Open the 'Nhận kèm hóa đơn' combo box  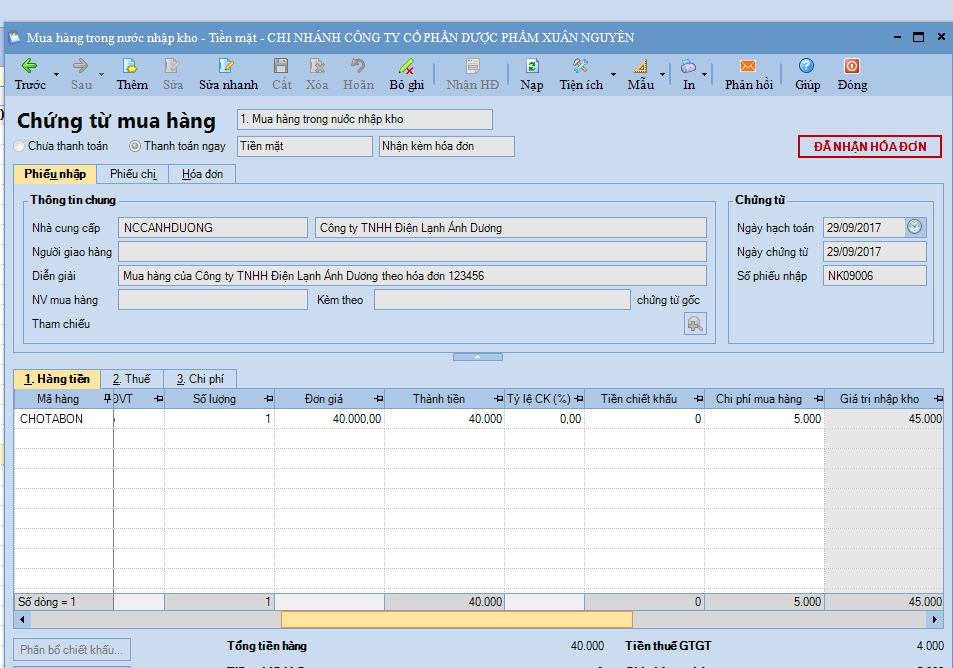tap(447, 146)
